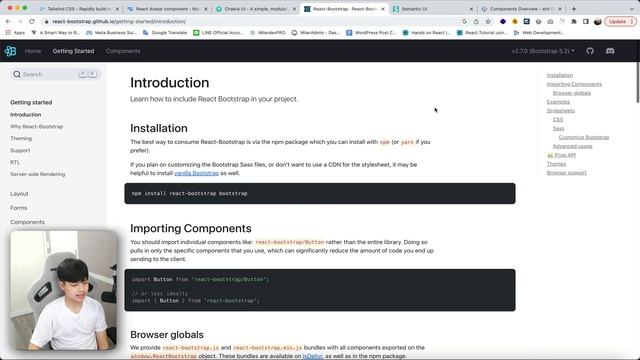The width and height of the screenshot is (640, 360).
Task: Click the vanilla Bootstrap link
Action: pos(196,173)
